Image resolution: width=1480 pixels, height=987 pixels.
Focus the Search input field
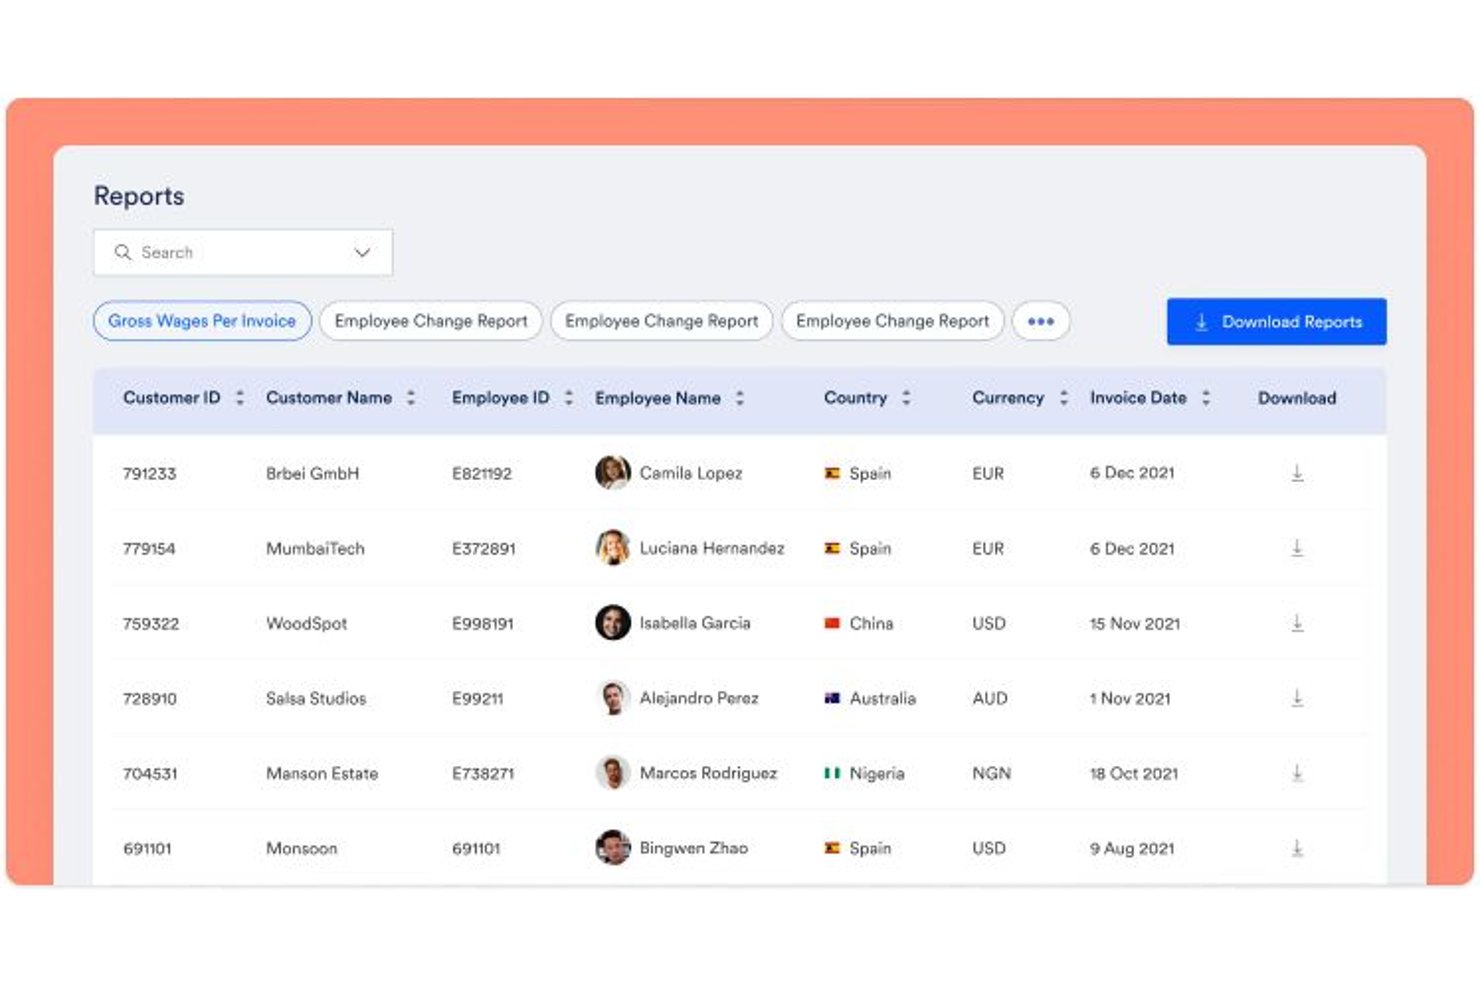tap(243, 252)
